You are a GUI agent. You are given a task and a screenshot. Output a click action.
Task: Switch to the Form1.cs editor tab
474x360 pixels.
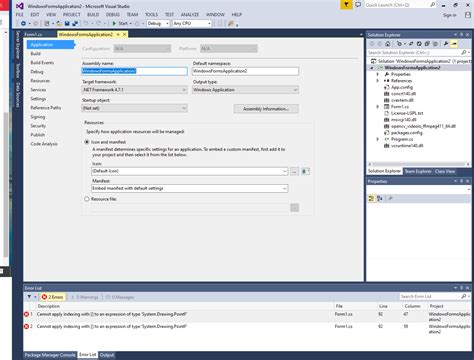click(x=33, y=34)
